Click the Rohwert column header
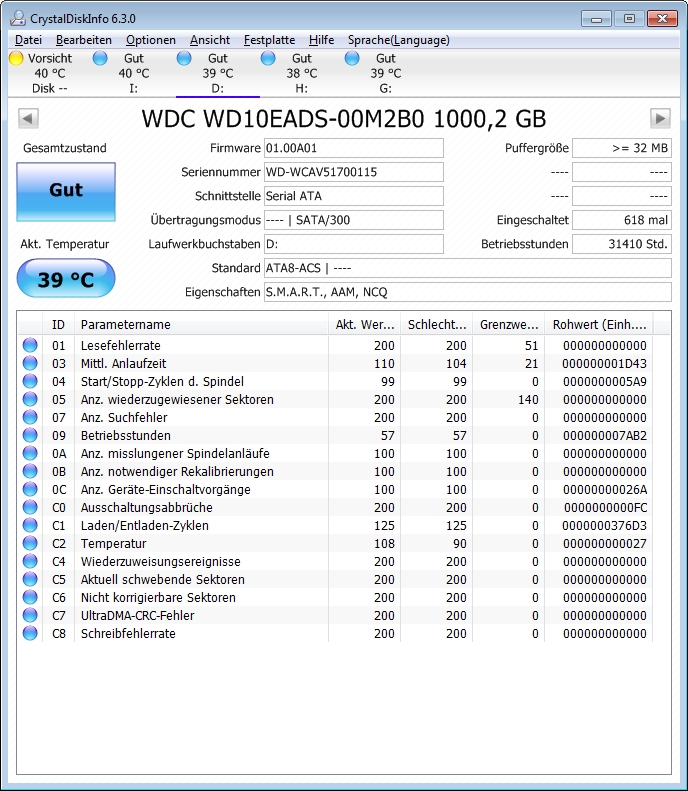 pos(599,324)
